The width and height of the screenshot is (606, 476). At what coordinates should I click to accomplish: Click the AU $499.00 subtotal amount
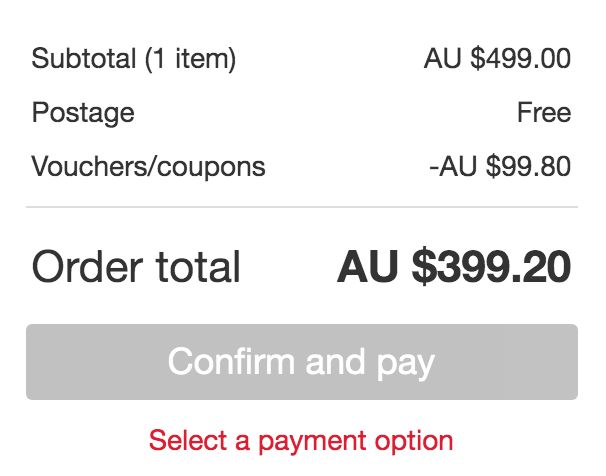coord(497,59)
